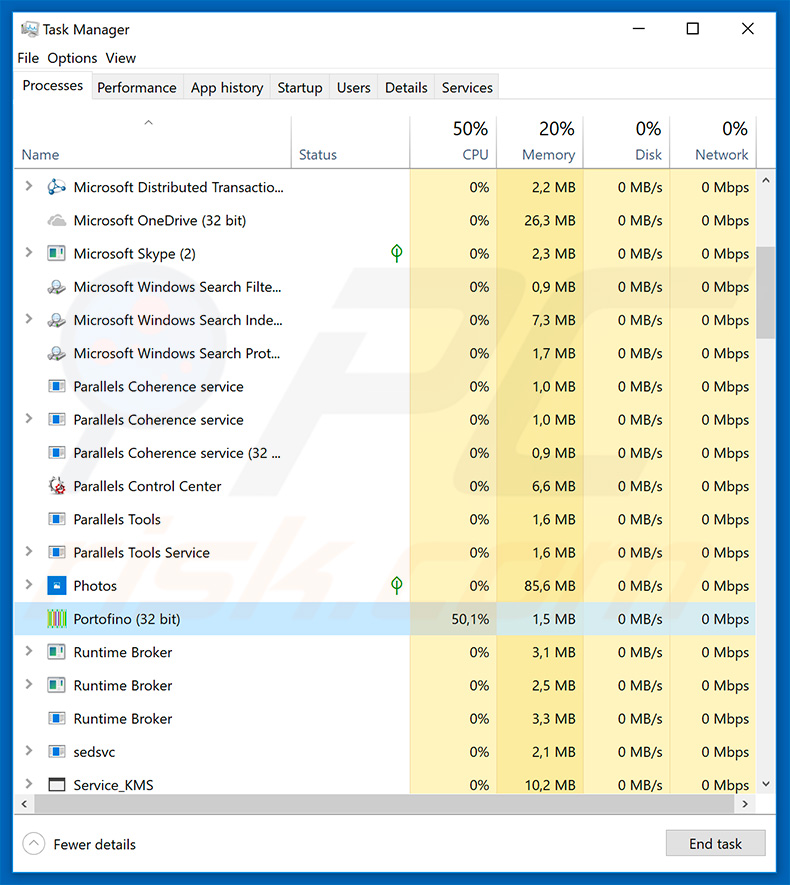Sort processes by the Status column
This screenshot has height=885, width=790.
(x=350, y=142)
